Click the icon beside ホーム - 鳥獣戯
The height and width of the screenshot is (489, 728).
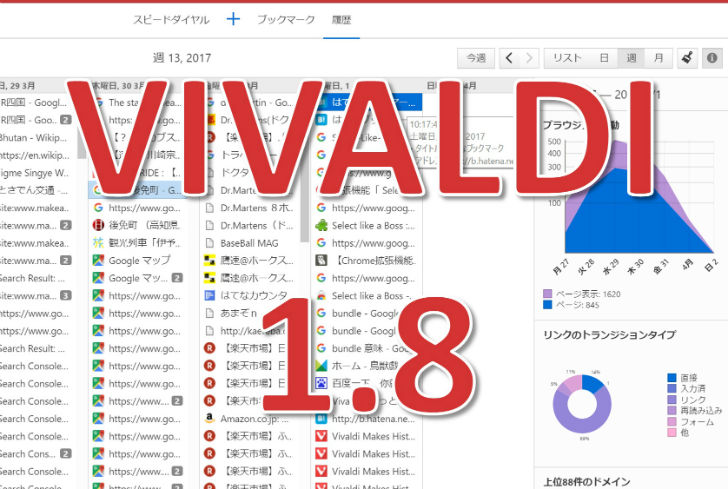[321, 366]
